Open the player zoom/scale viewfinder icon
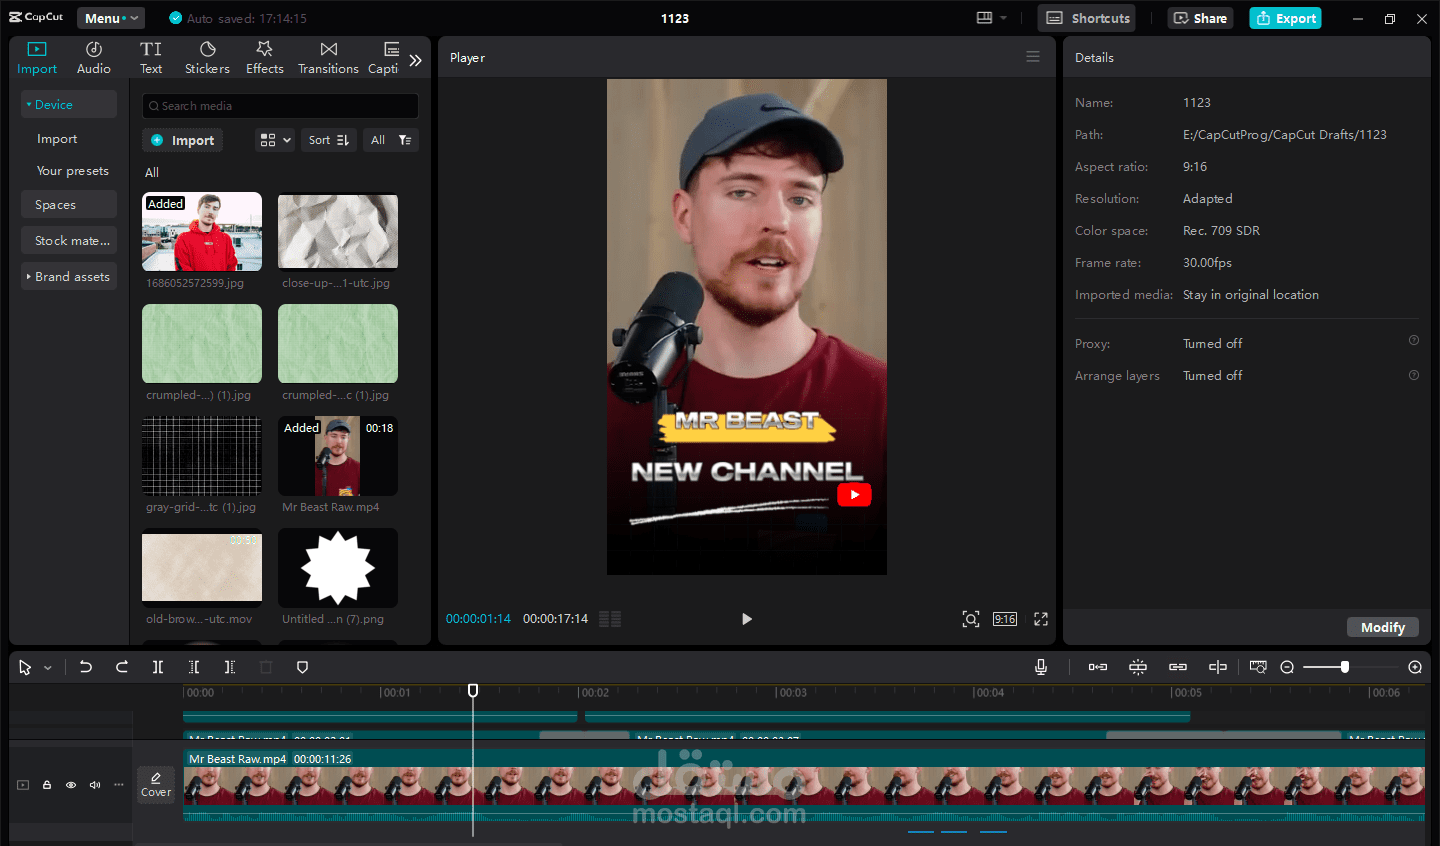Screen dimensions: 1440x846 [971, 619]
